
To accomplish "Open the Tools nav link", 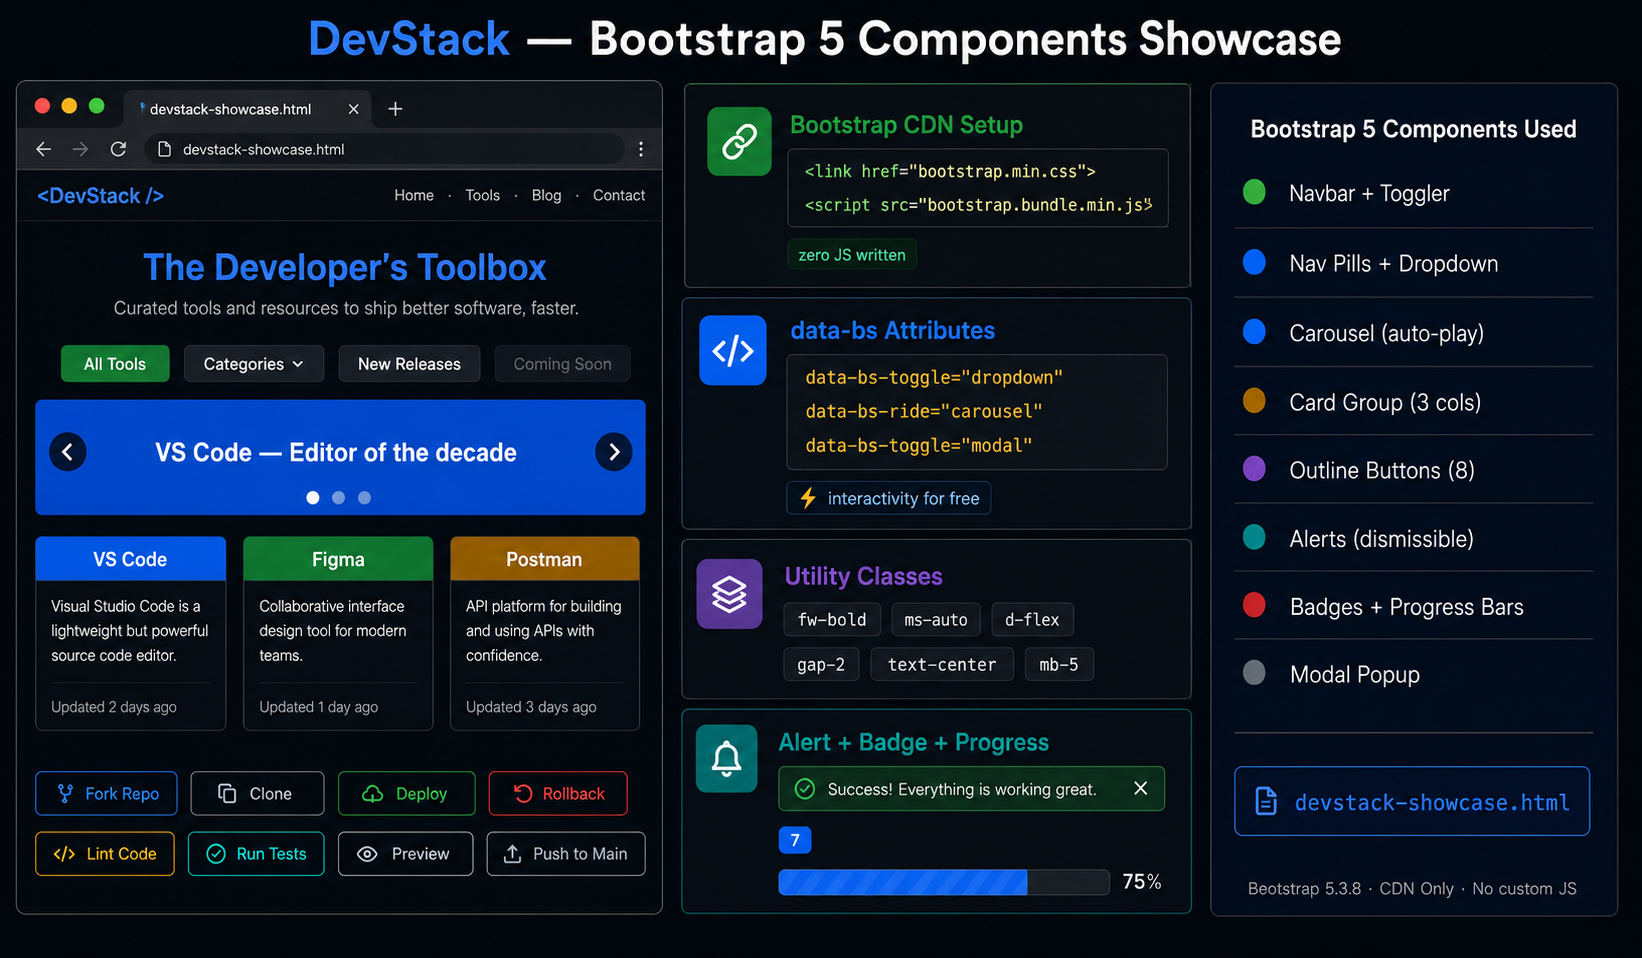I will coord(482,195).
